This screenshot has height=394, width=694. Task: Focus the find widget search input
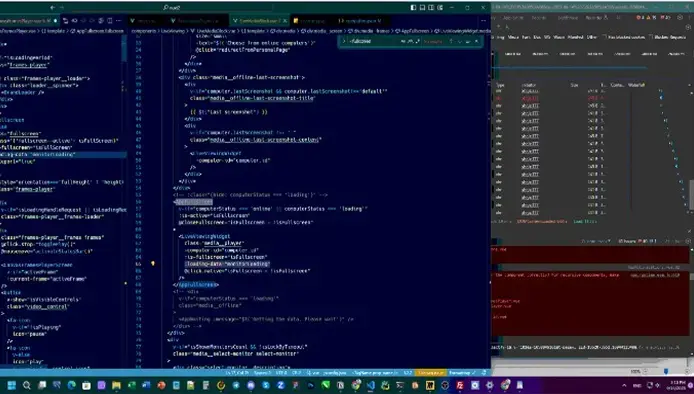click(x=374, y=41)
